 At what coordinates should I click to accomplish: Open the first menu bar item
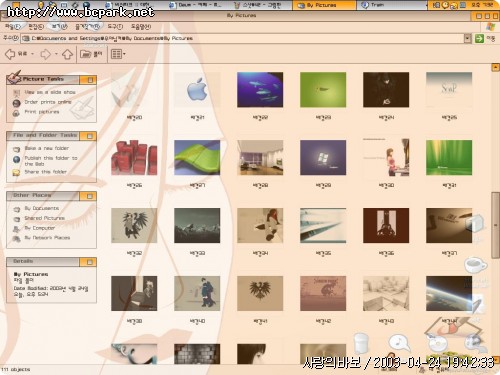[x=13, y=26]
